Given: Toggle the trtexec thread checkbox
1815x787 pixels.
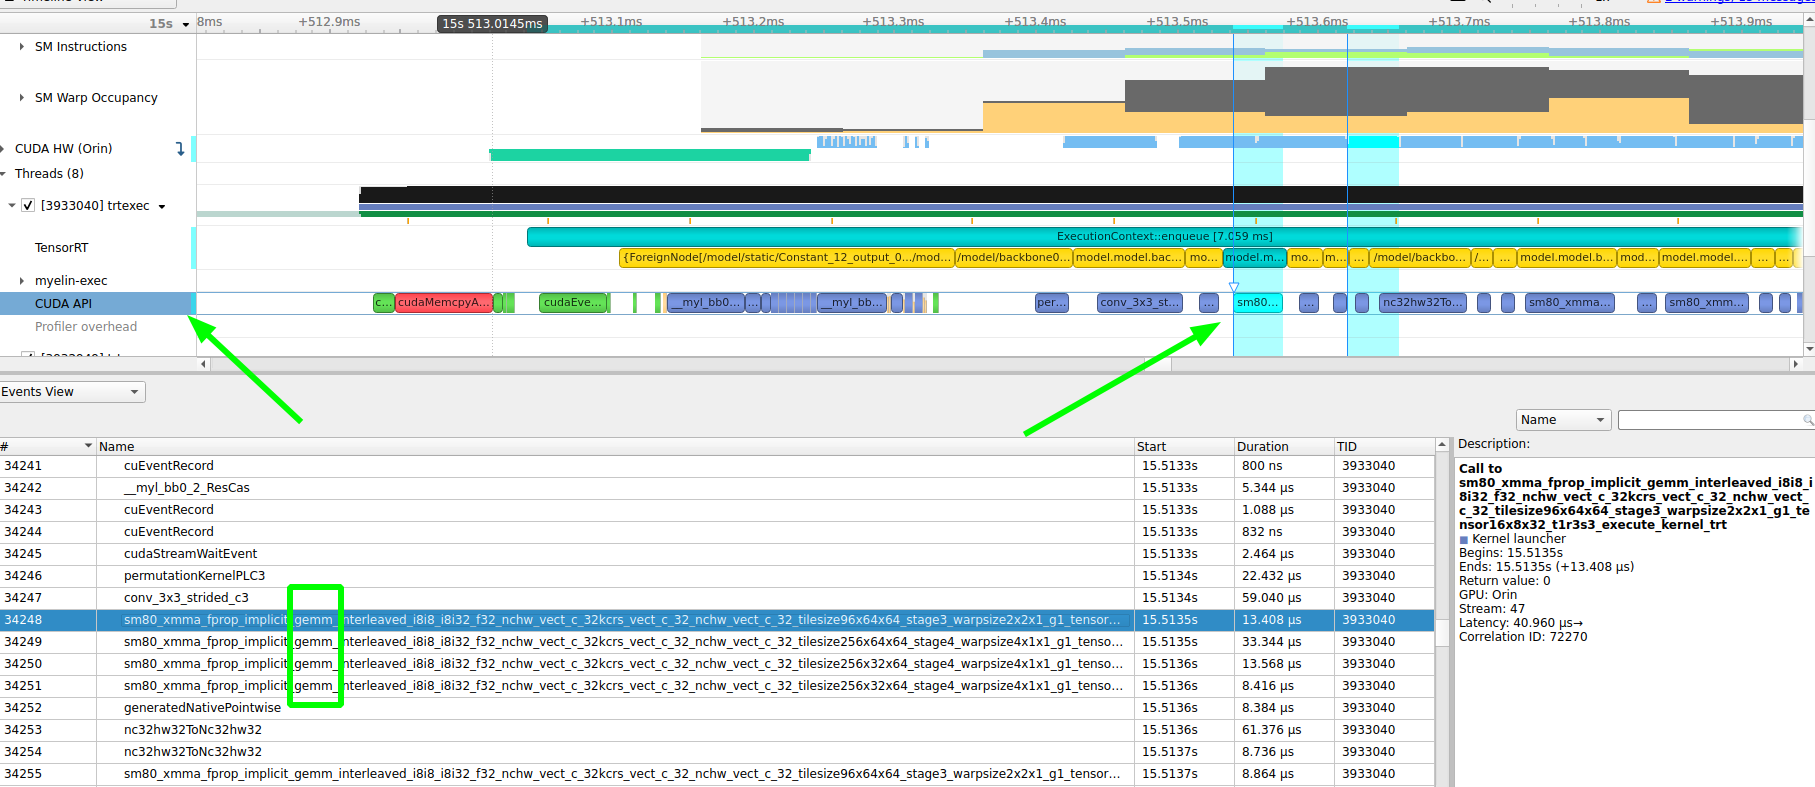Looking at the screenshot, I should (28, 206).
